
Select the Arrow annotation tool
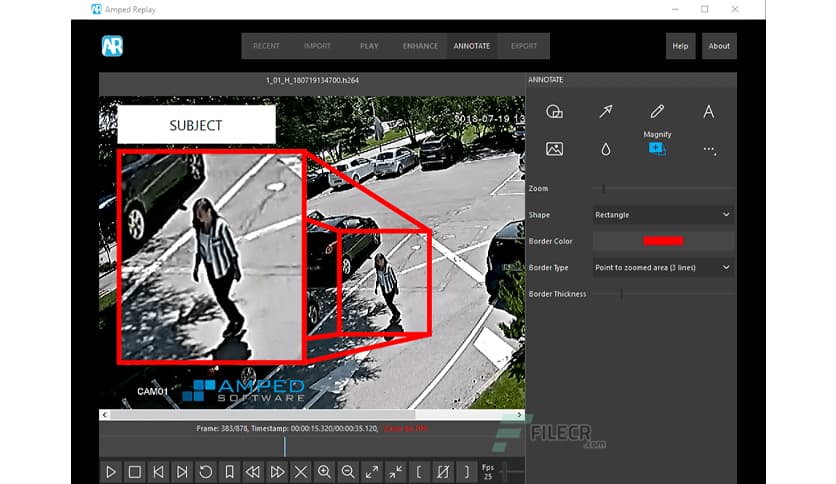[606, 111]
